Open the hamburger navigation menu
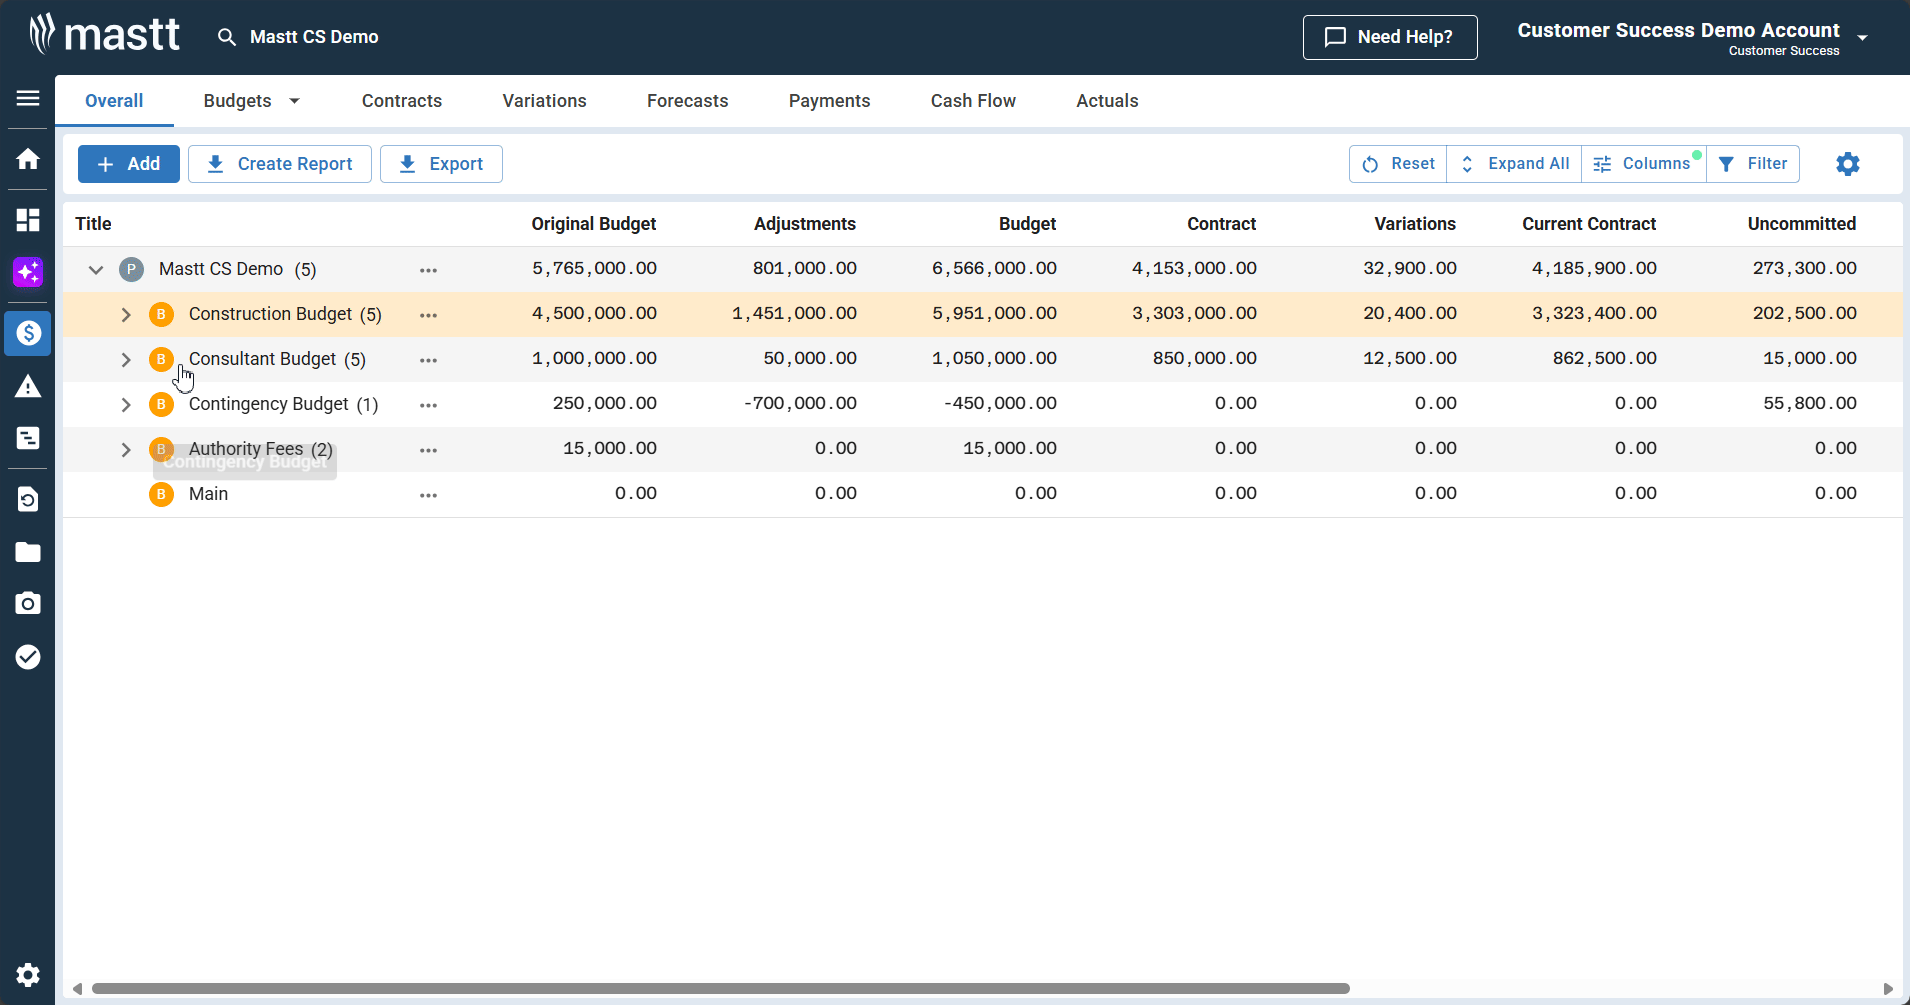The width and height of the screenshot is (1910, 1005). pos(28,98)
